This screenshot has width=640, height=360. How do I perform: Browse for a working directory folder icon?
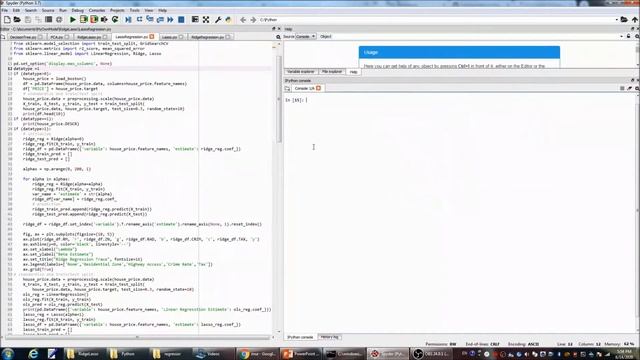click(624, 20)
